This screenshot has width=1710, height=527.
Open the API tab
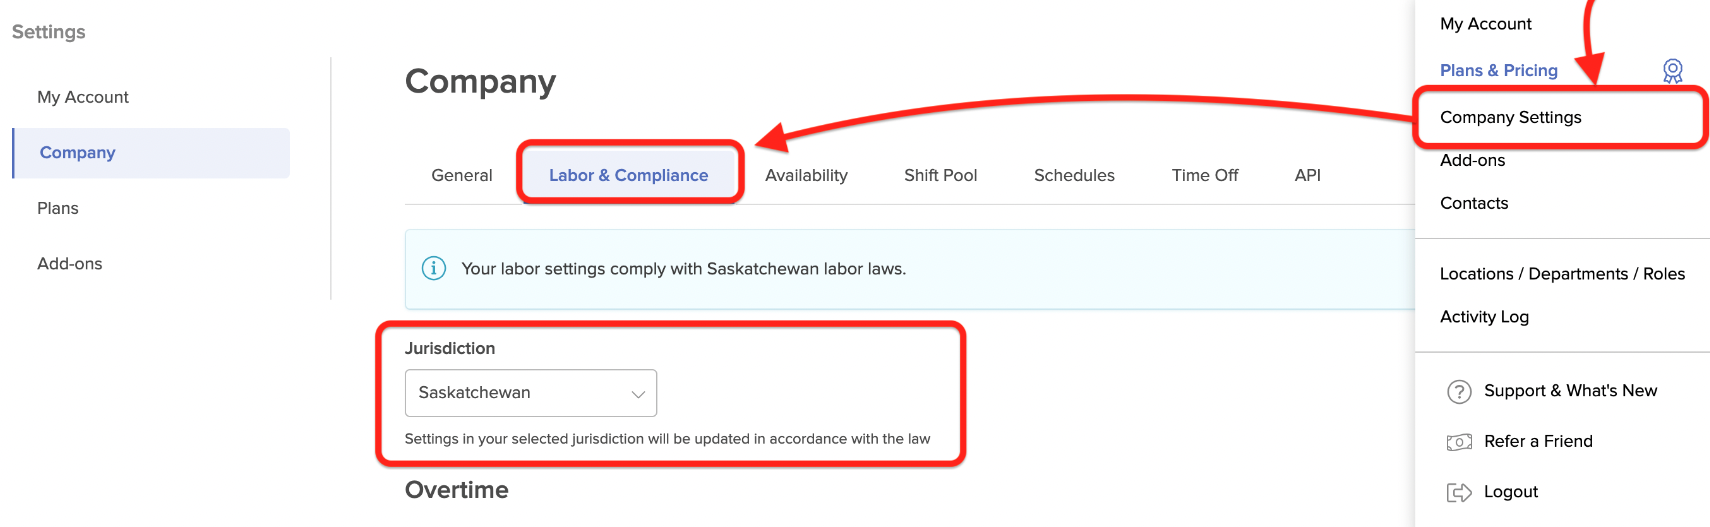(1307, 175)
